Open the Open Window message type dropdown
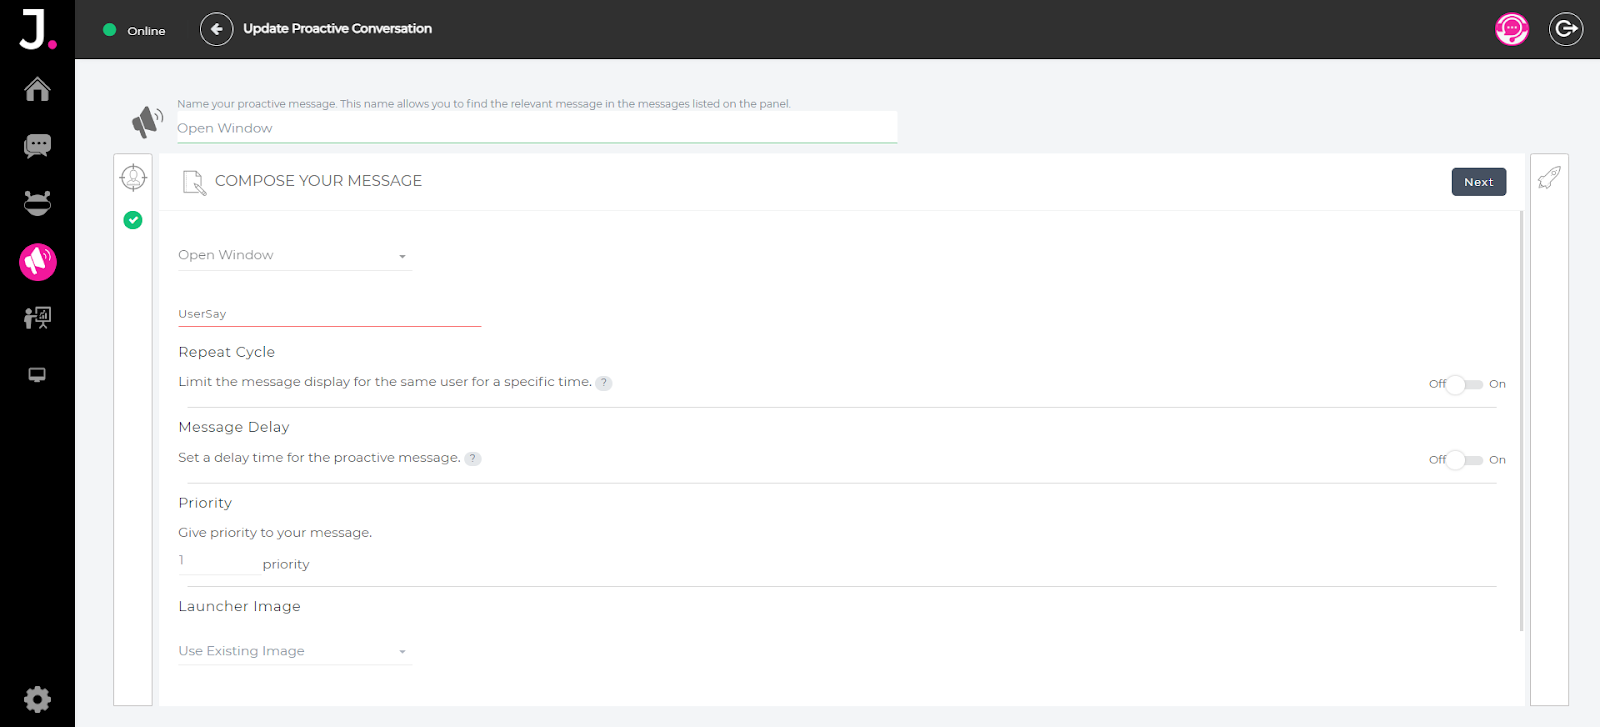Screen dimensions: 1600x727 [x=294, y=255]
